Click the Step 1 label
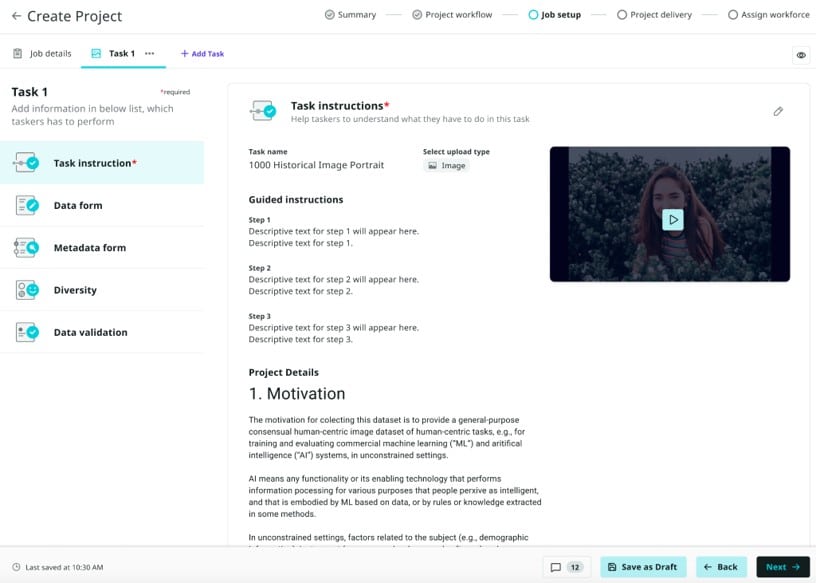The width and height of the screenshot is (816, 583). (x=259, y=220)
